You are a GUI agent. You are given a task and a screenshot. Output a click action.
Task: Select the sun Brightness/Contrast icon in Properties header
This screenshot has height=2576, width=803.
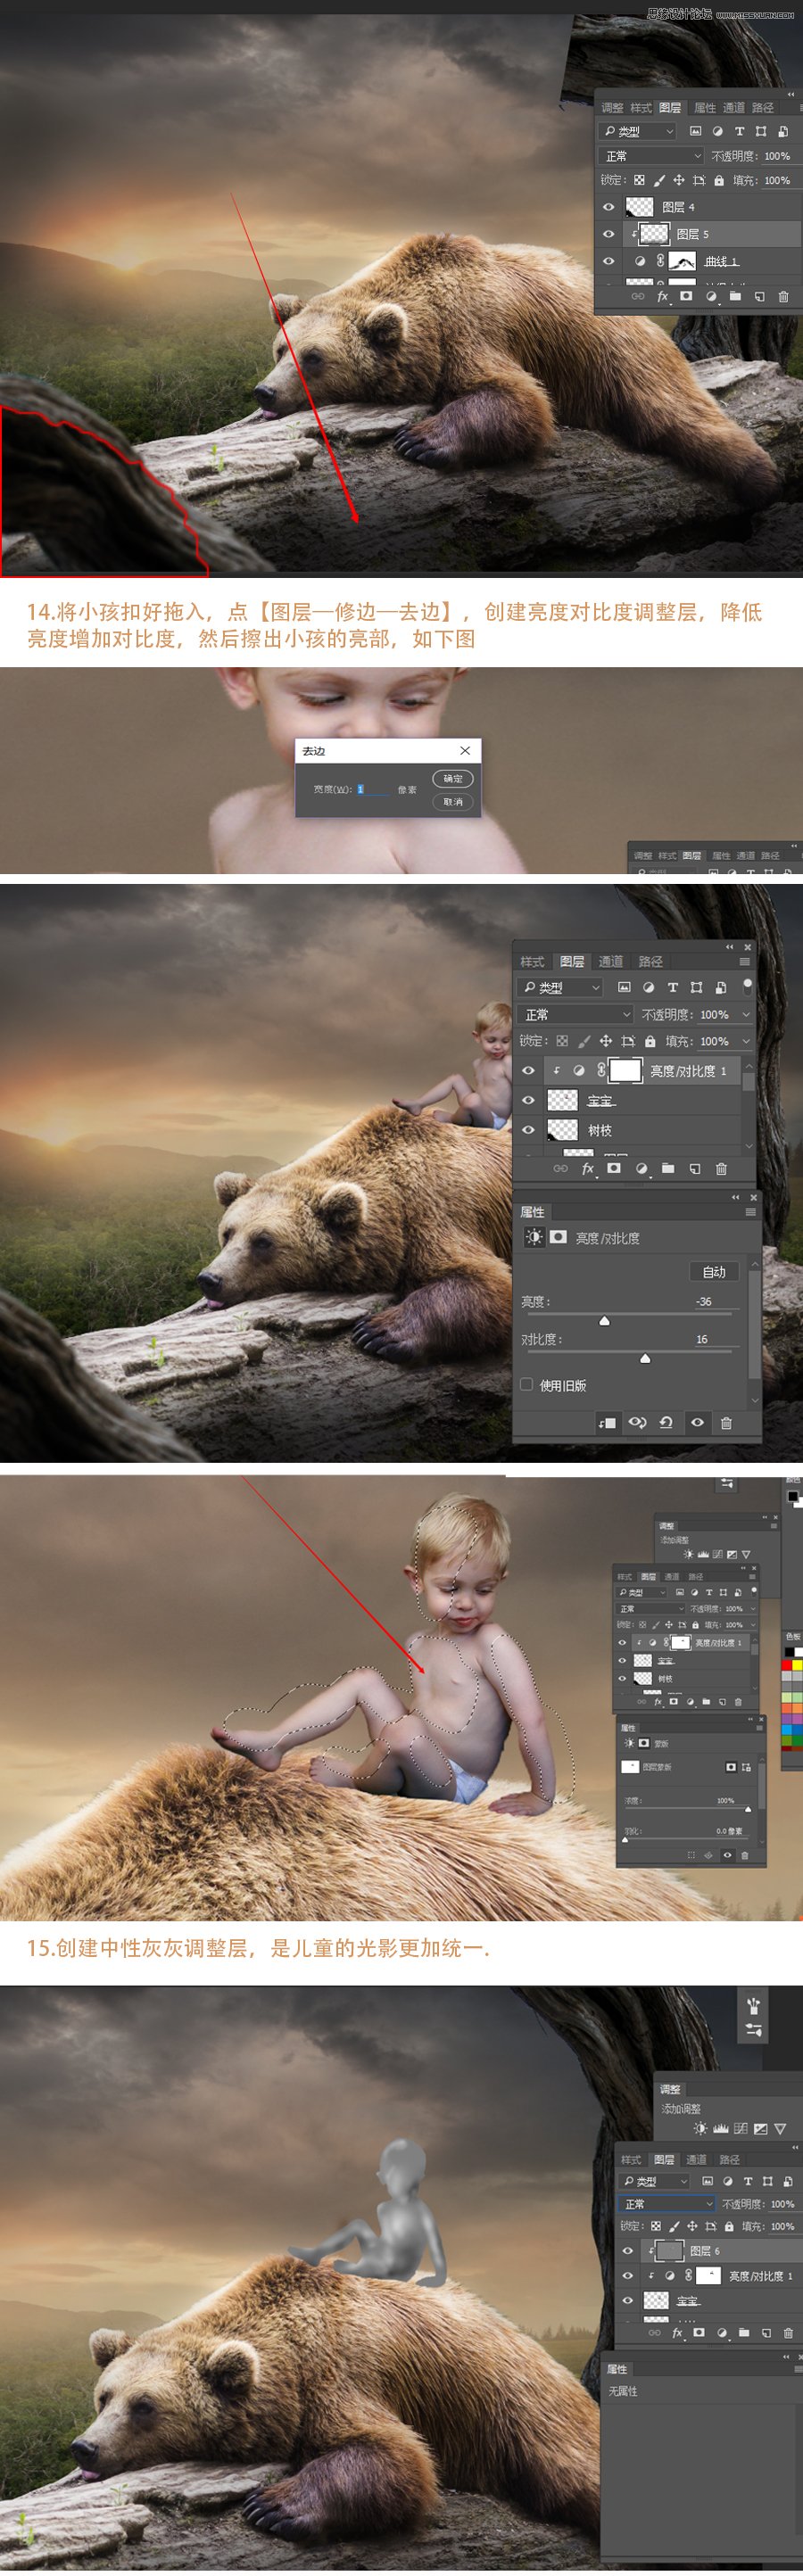coord(534,1237)
